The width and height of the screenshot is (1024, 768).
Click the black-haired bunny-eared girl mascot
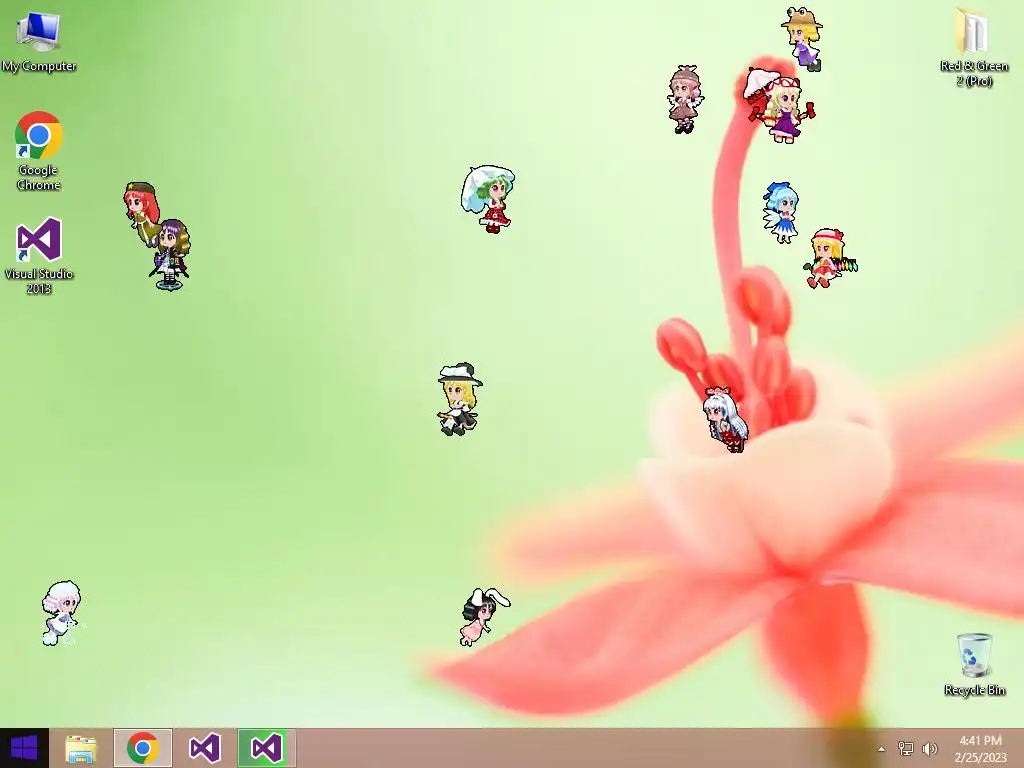[x=485, y=616]
